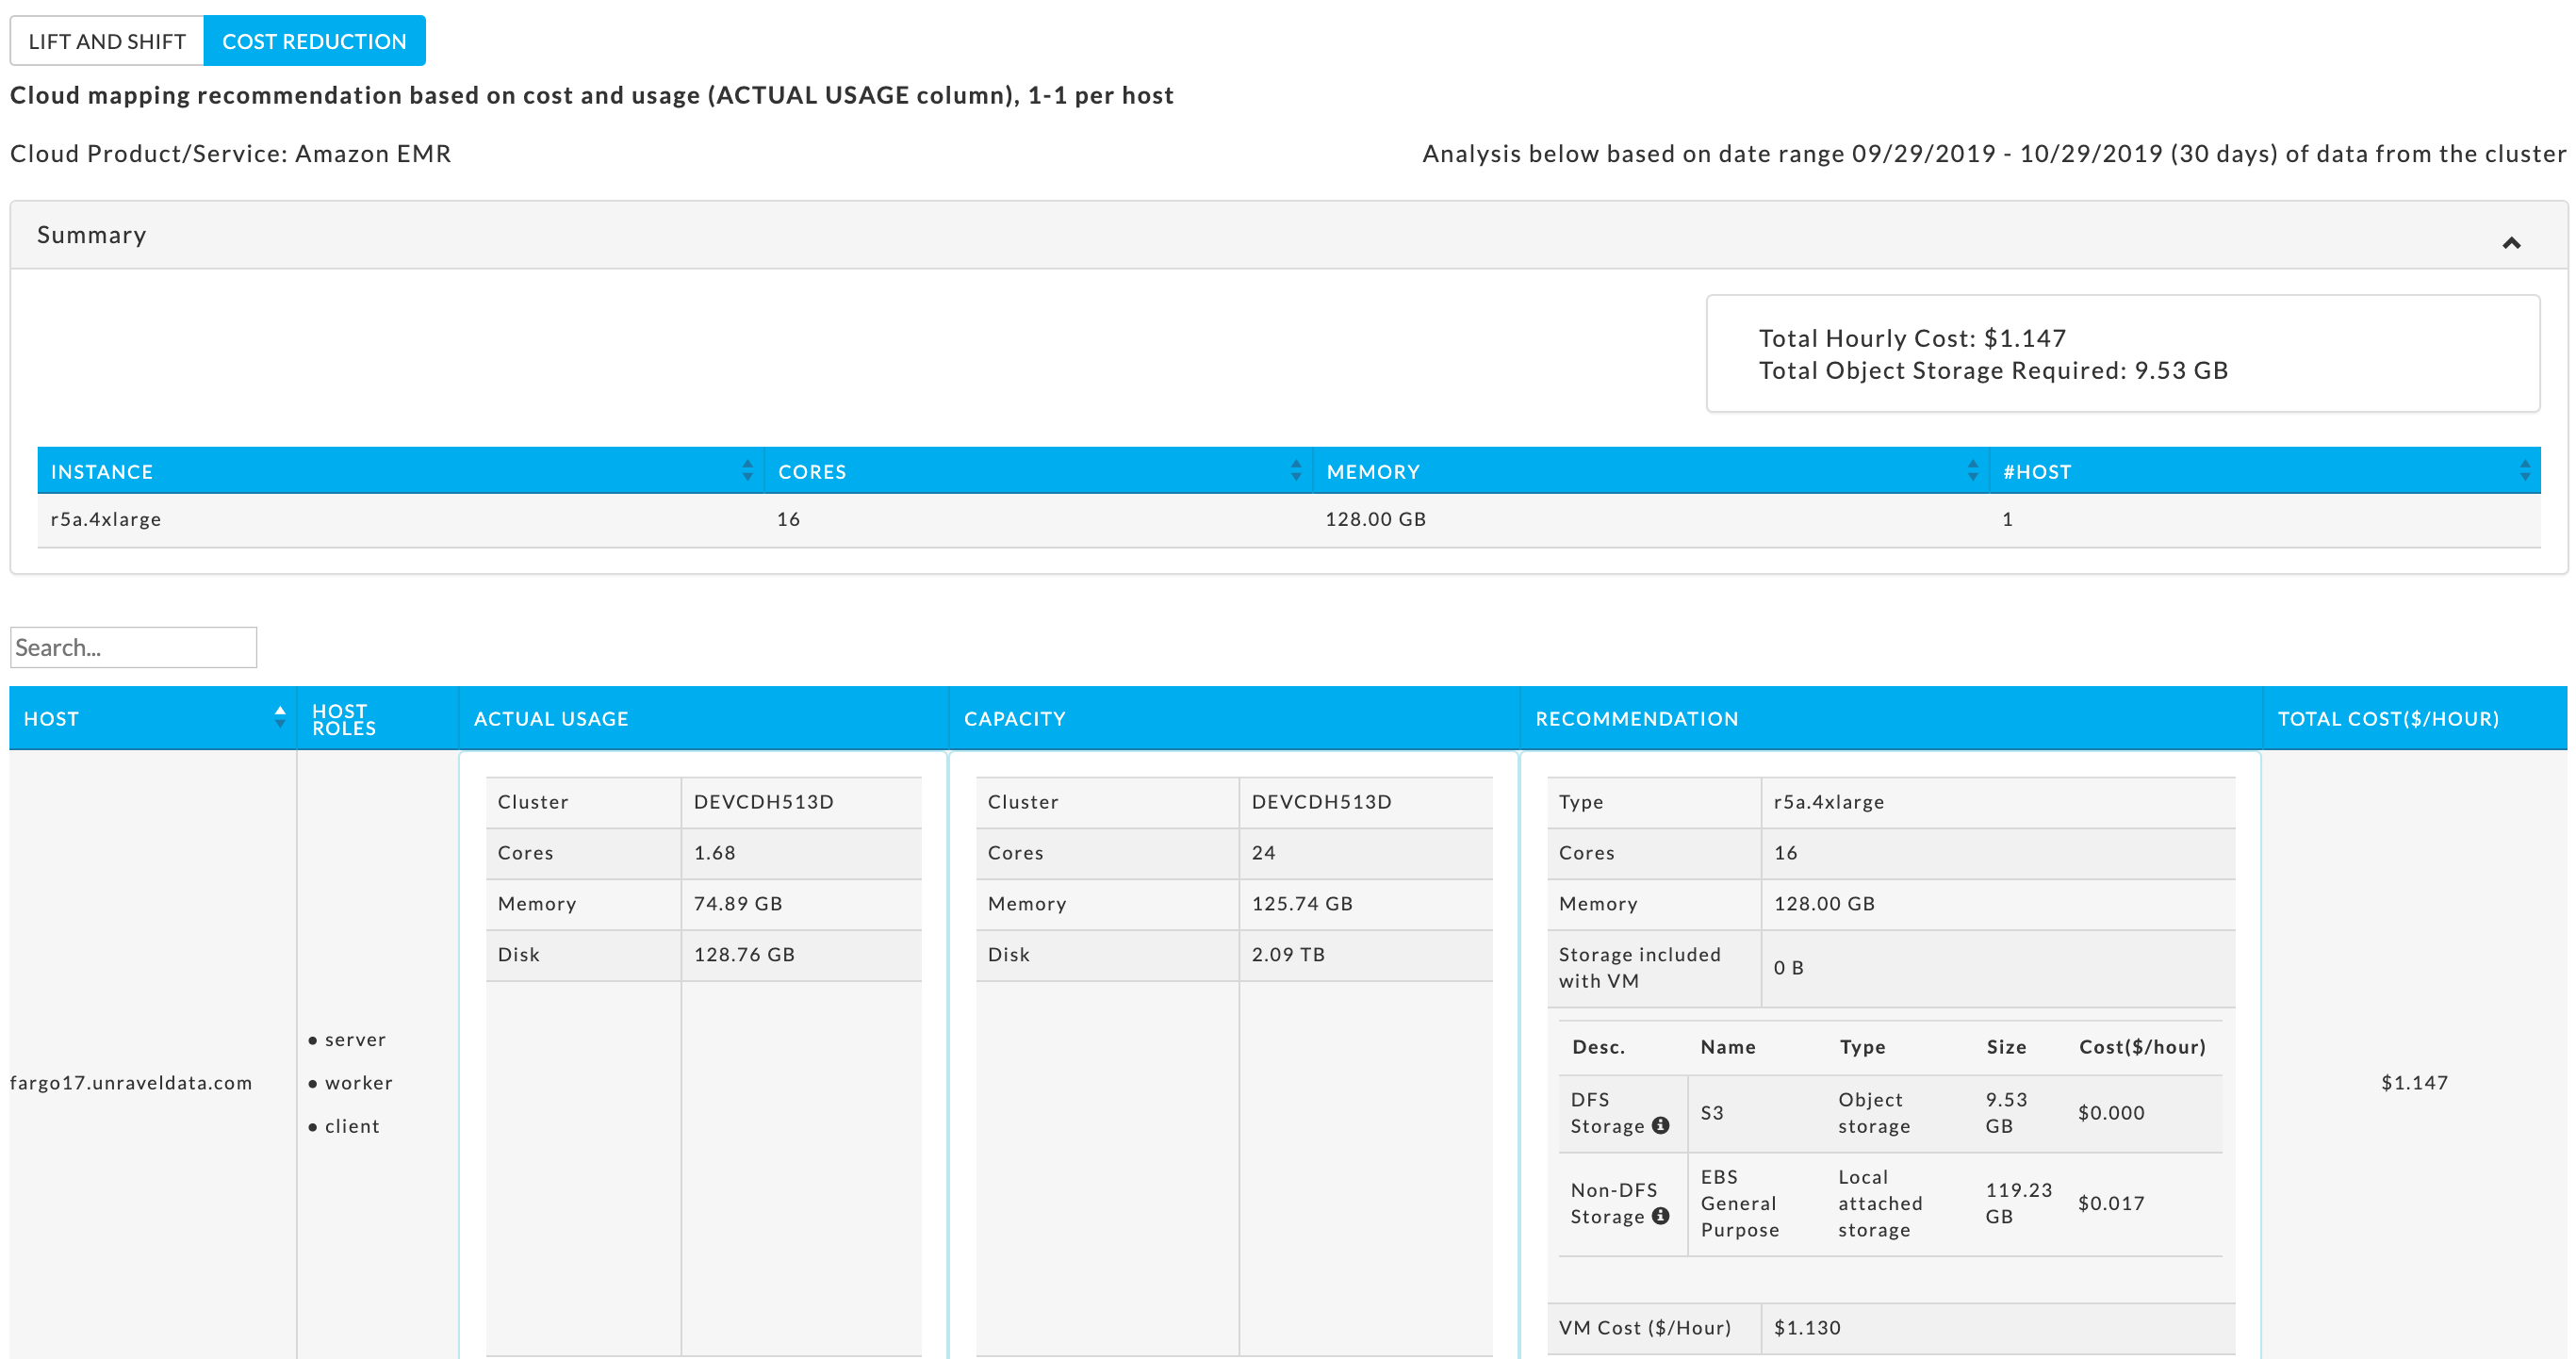Click Storage included with VM 0 B
The image size is (2576, 1359).
(1788, 967)
